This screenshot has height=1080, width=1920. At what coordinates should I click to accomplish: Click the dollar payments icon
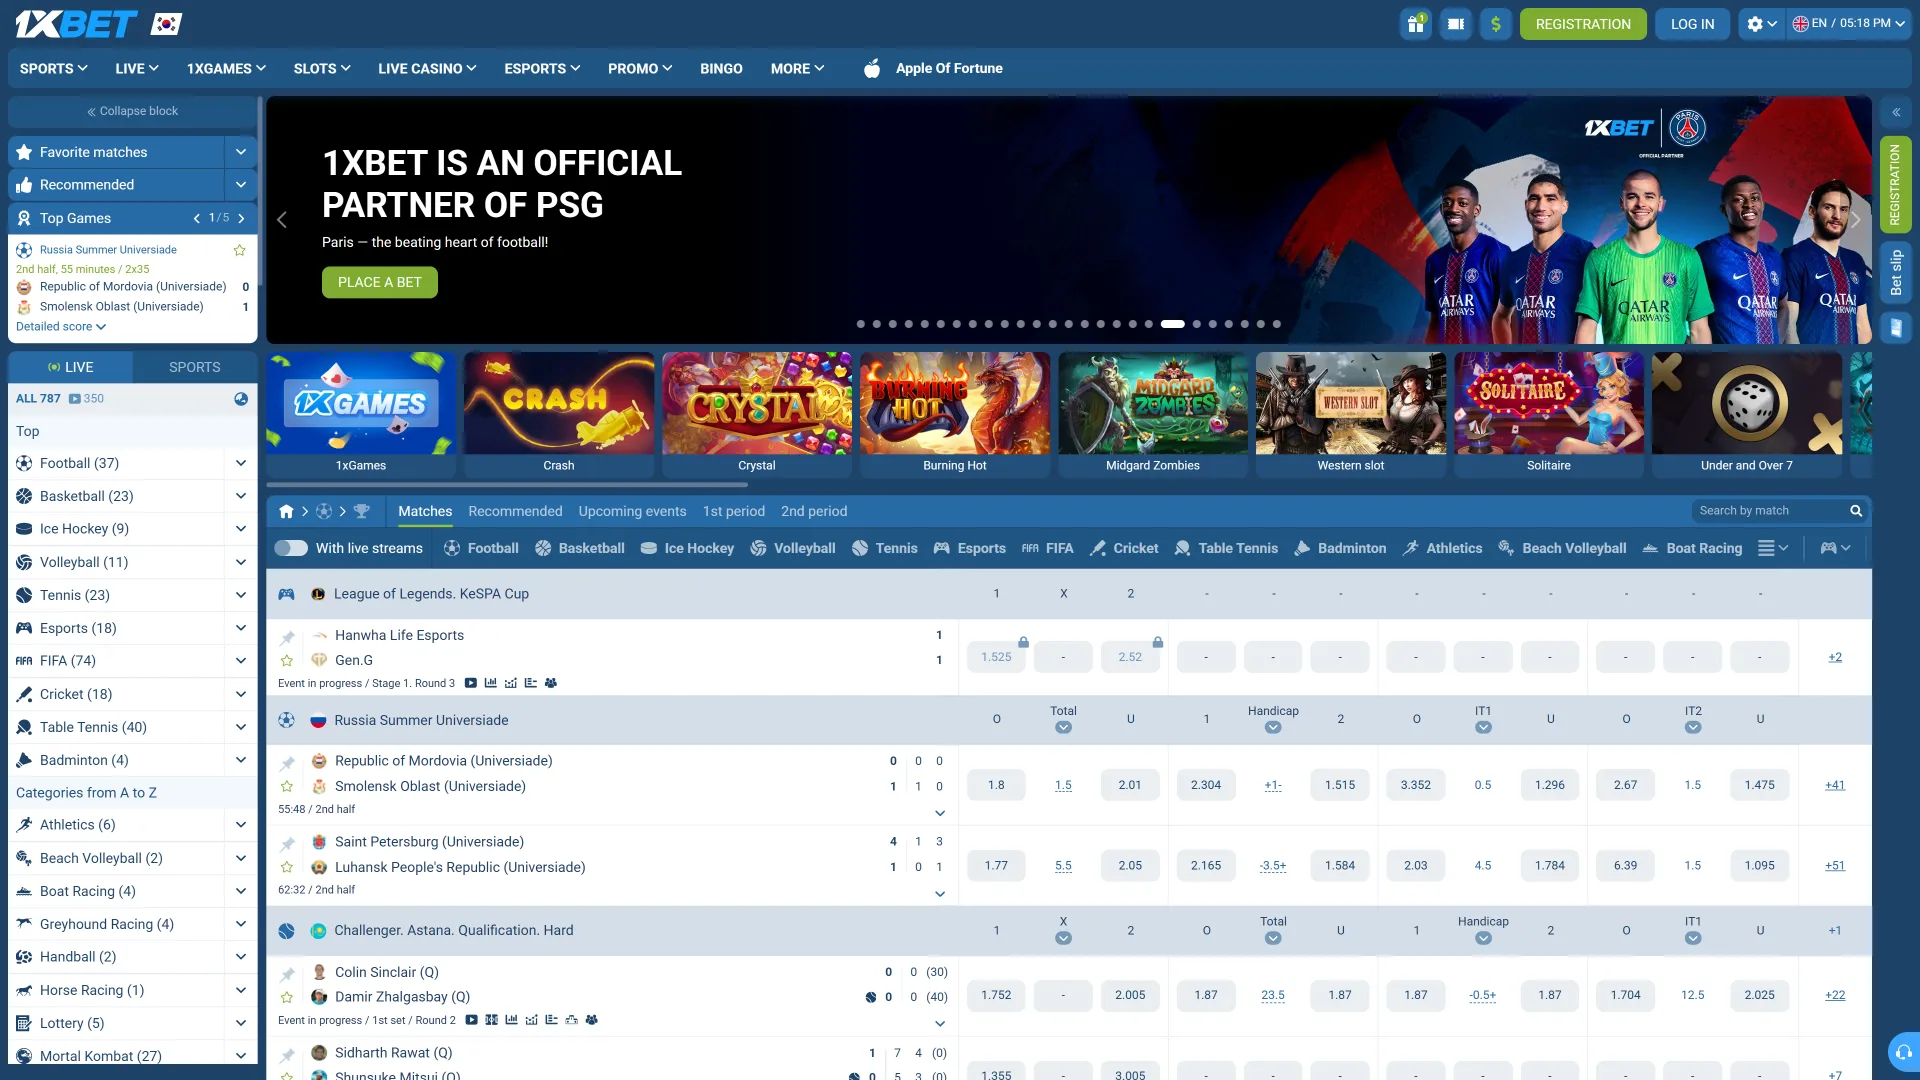(1496, 24)
